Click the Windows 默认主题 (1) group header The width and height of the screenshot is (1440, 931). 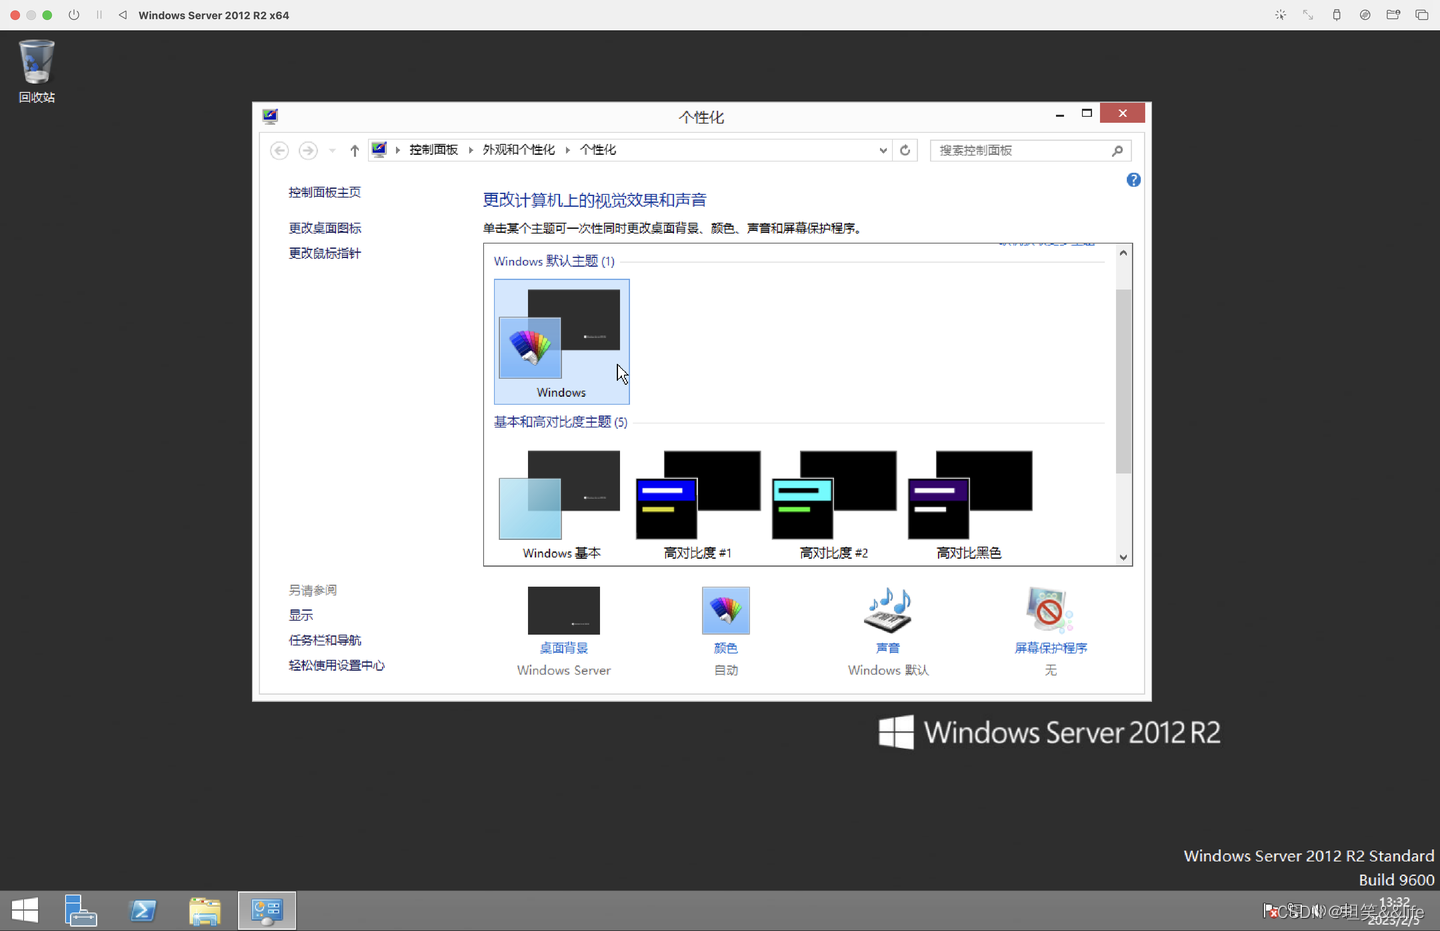coord(554,261)
